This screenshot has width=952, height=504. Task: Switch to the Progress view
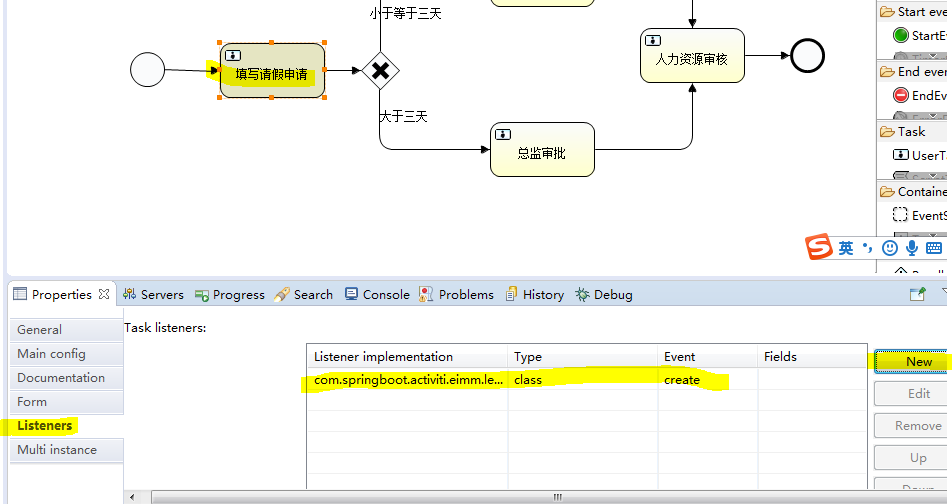(230, 295)
